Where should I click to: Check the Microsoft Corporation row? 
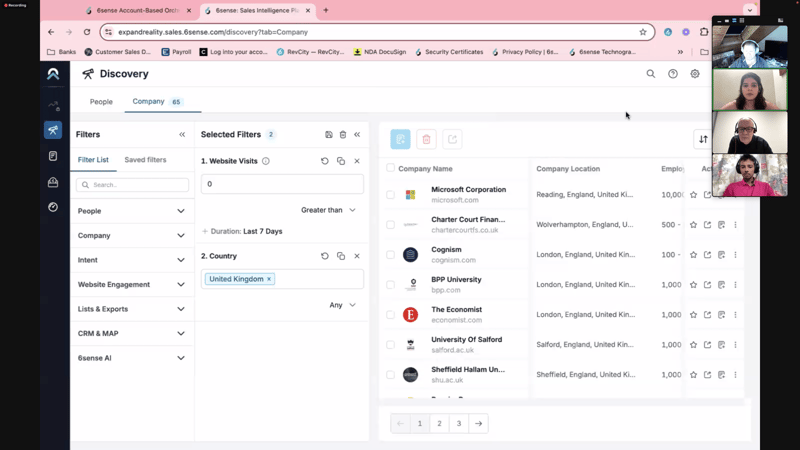click(x=390, y=195)
